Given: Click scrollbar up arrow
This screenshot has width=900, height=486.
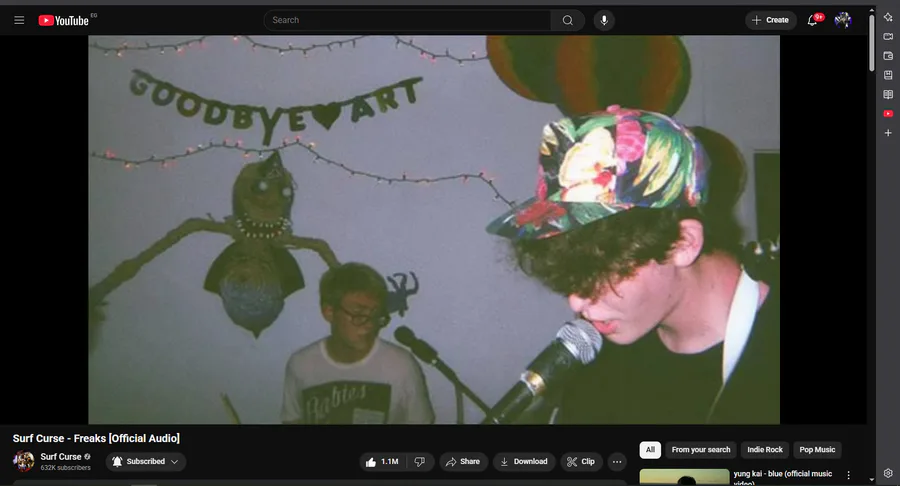Looking at the screenshot, I should pyautogui.click(x=872, y=10).
